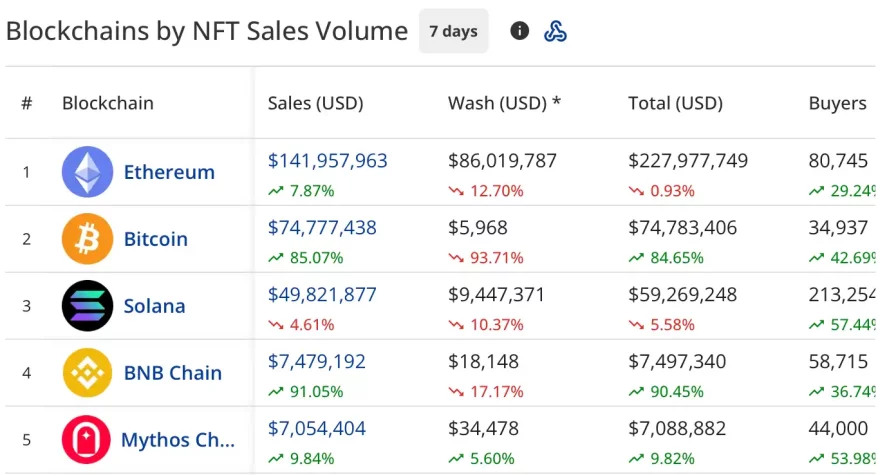
Task: Sort table by Buyers column
Action: [837, 103]
